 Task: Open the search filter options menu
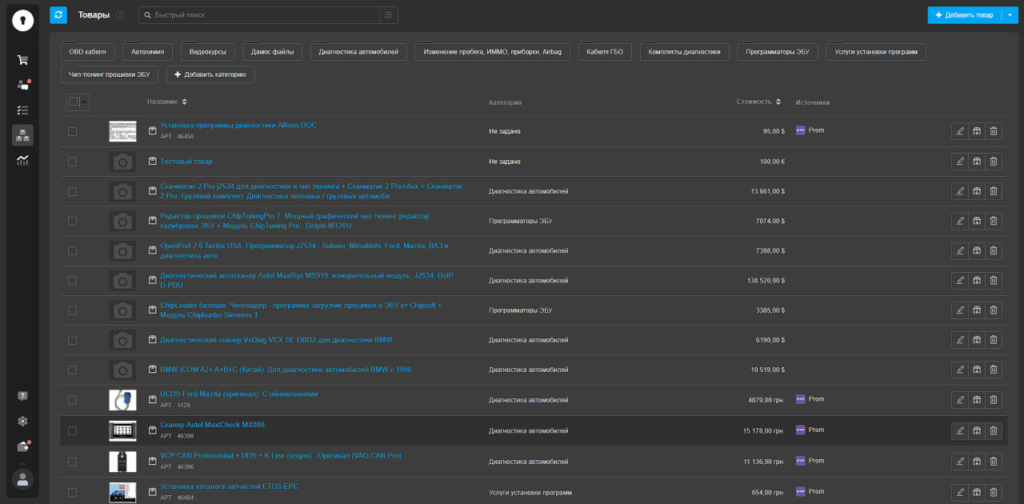pyautogui.click(x=389, y=15)
